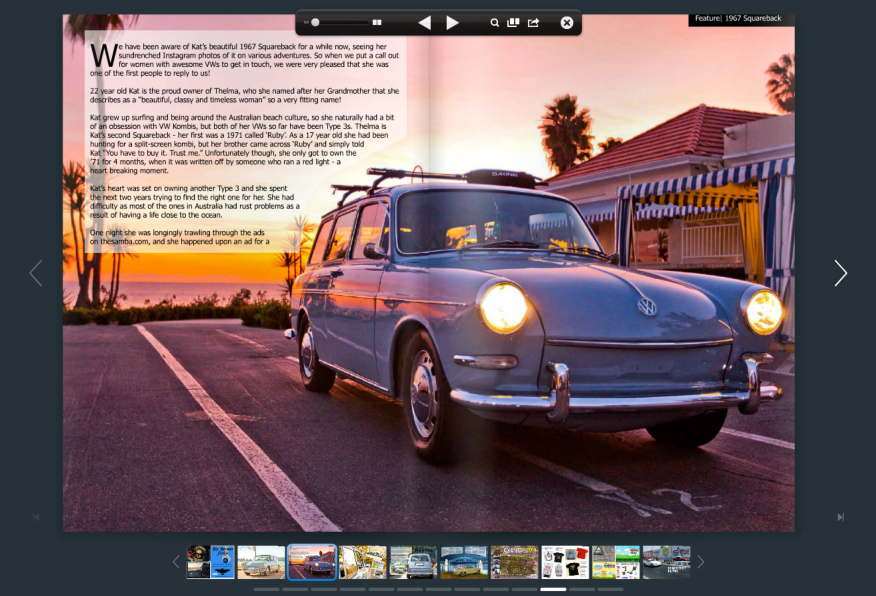
Task: Open thumbnail of white car at drag strip
Action: 666,562
